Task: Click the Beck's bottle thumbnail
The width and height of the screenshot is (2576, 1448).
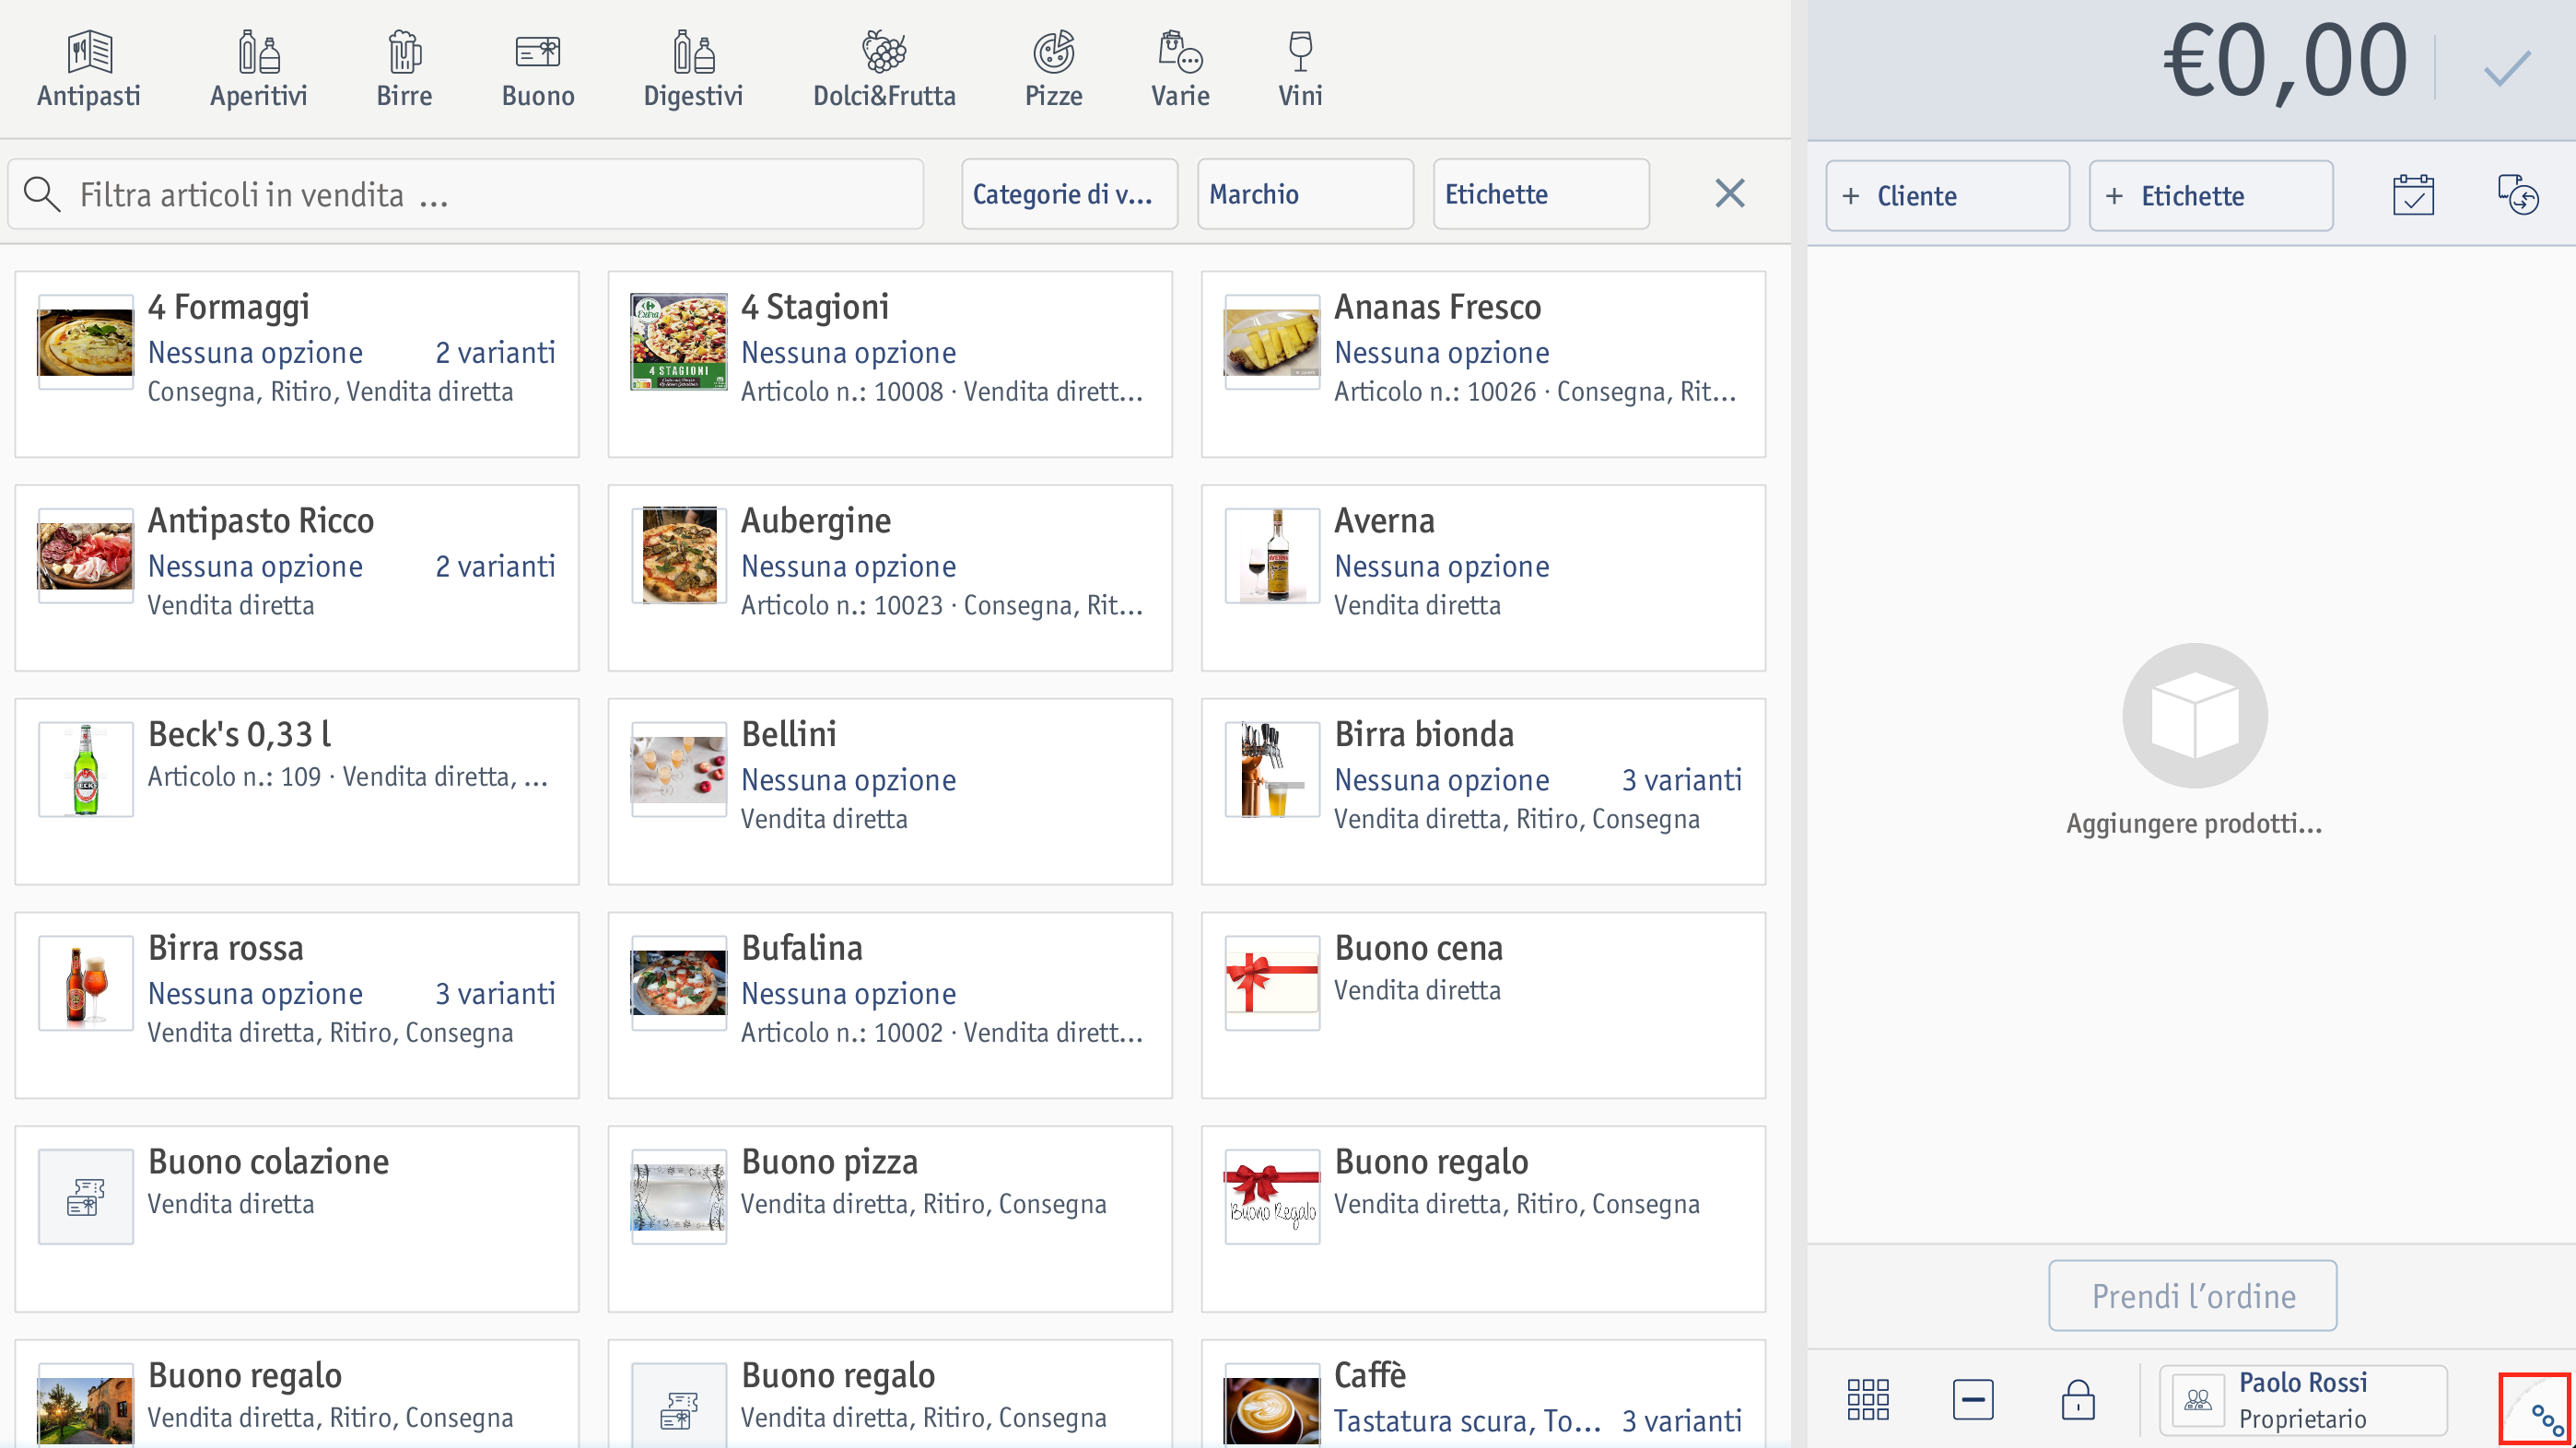Action: [x=85, y=769]
